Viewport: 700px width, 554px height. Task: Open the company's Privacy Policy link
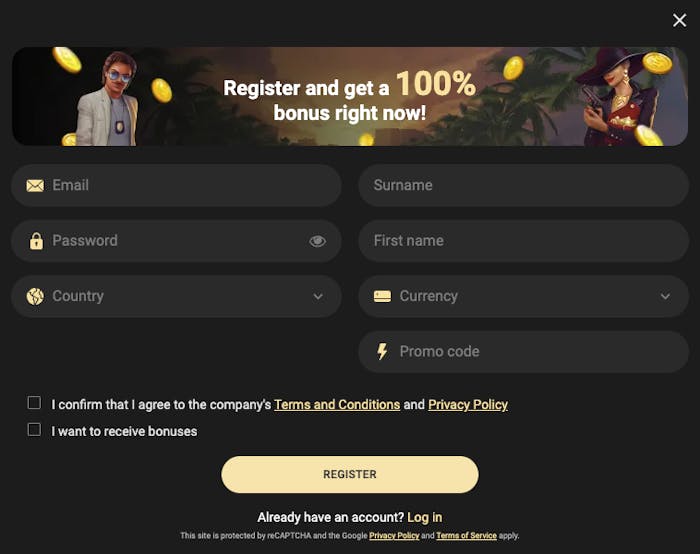point(468,405)
